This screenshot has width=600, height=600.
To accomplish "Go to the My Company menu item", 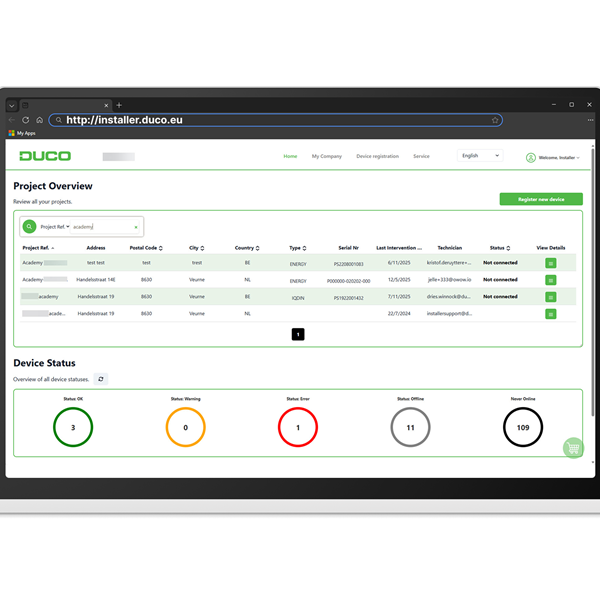I will point(326,156).
